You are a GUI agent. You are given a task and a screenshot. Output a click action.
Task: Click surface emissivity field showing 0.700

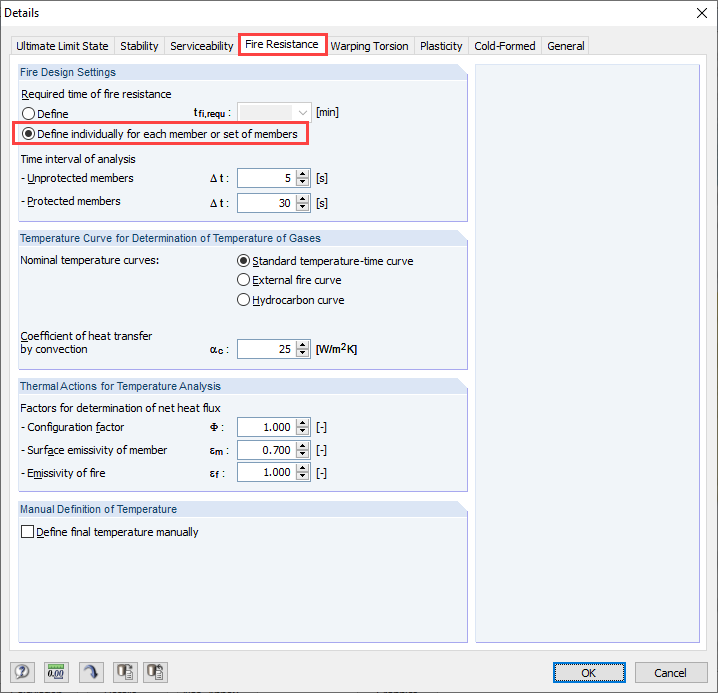(x=267, y=450)
